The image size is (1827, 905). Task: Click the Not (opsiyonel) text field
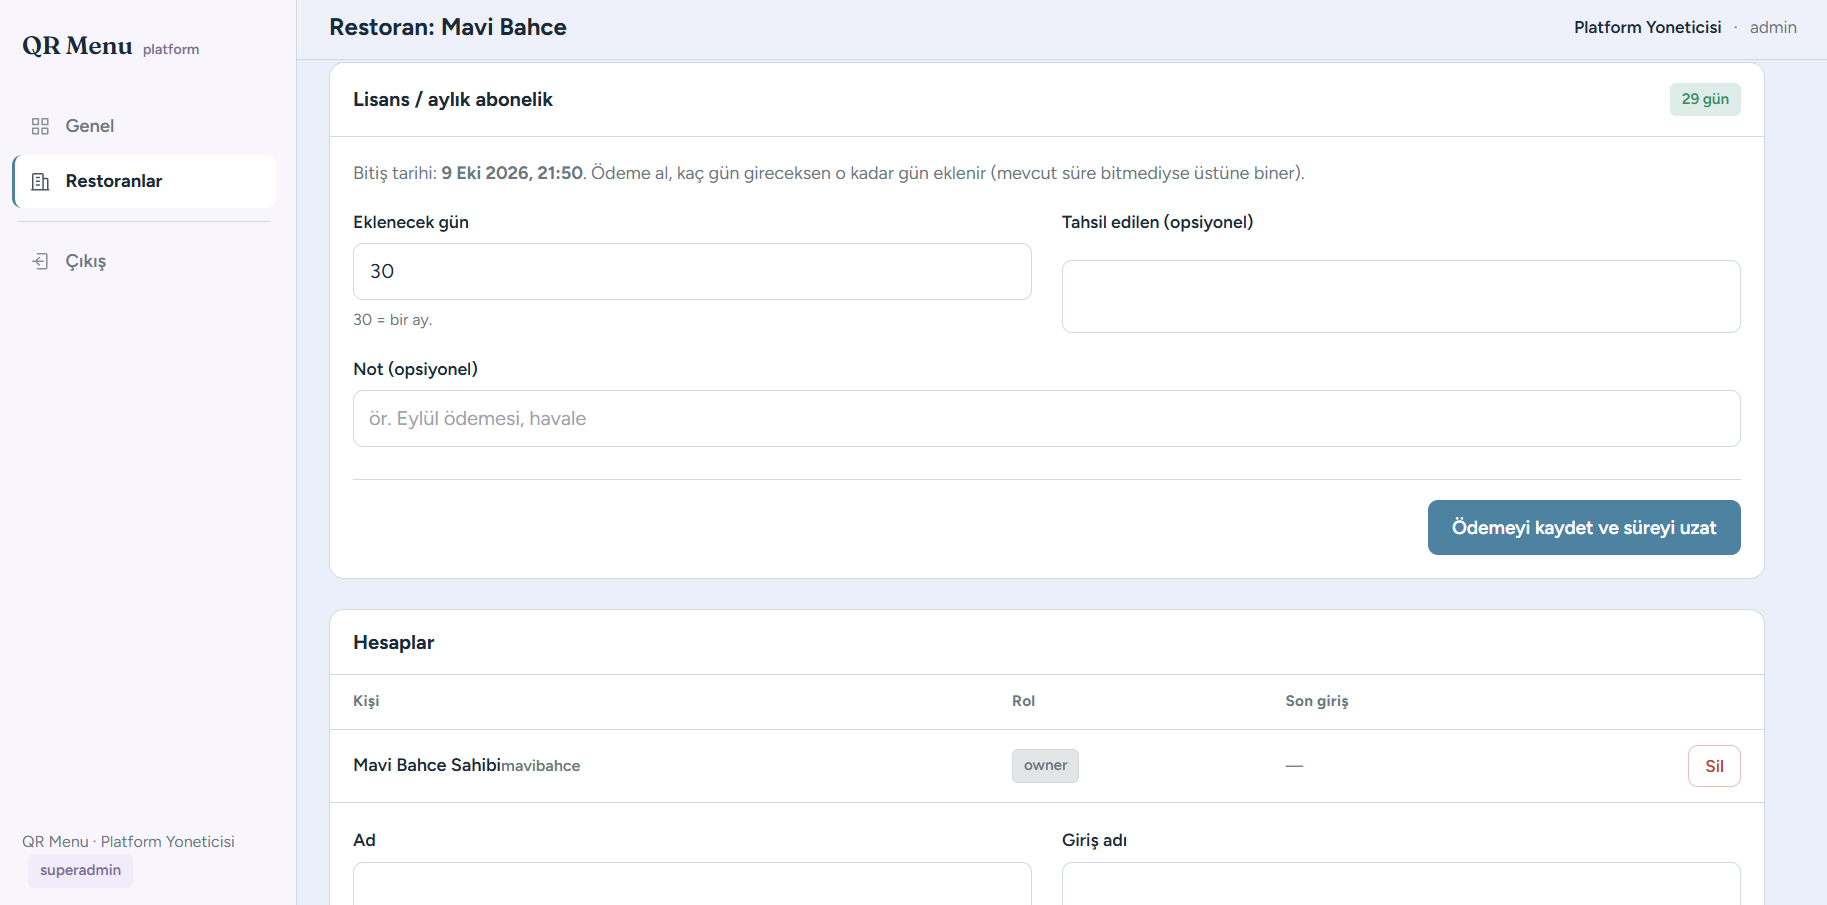click(1047, 418)
